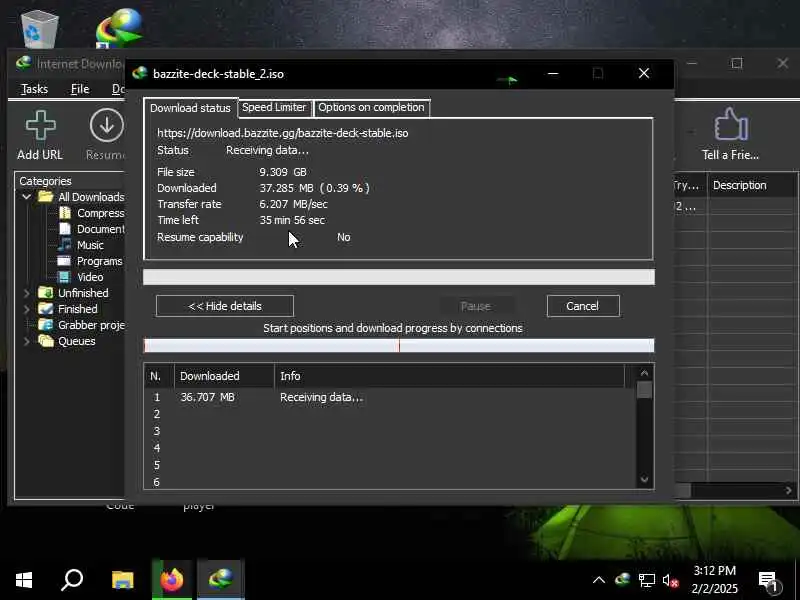Collapse the All Downloads tree node
The width and height of the screenshot is (800, 600).
[x=27, y=196]
